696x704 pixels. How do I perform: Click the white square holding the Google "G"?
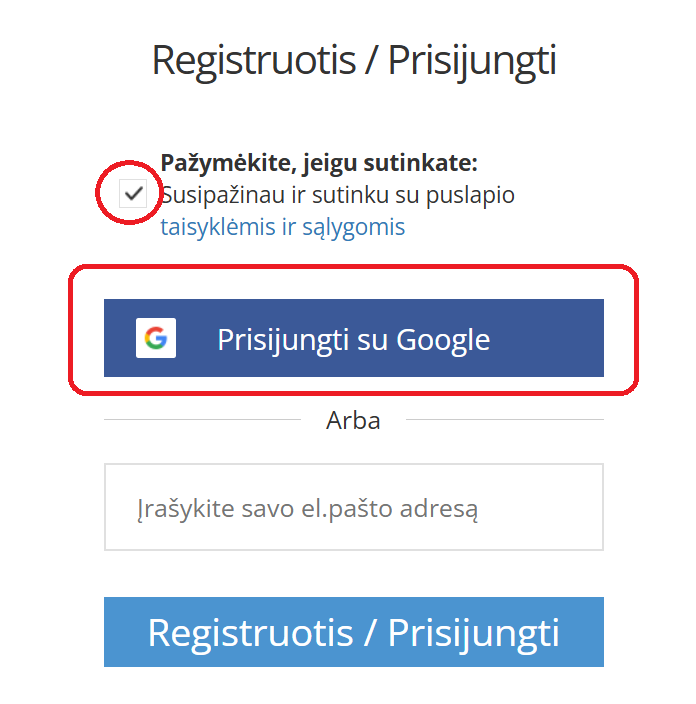point(156,339)
